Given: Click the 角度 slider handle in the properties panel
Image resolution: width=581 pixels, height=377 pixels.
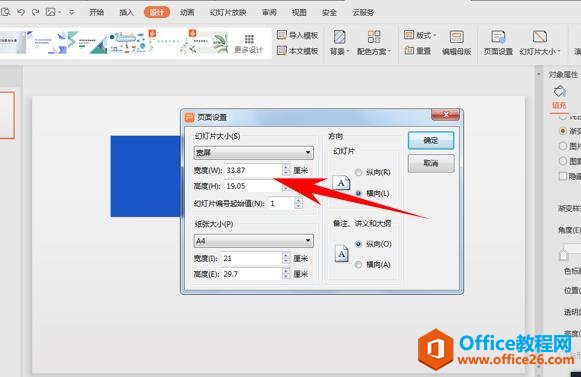Looking at the screenshot, I should (563, 255).
